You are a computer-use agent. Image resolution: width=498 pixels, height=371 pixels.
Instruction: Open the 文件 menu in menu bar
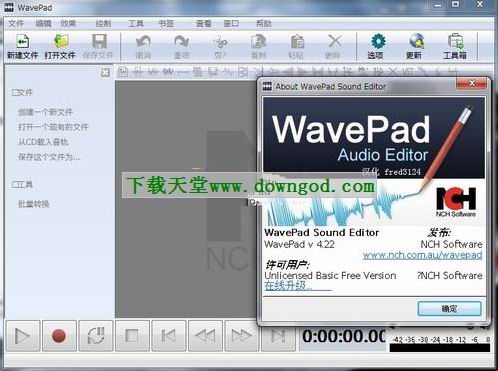coord(16,24)
